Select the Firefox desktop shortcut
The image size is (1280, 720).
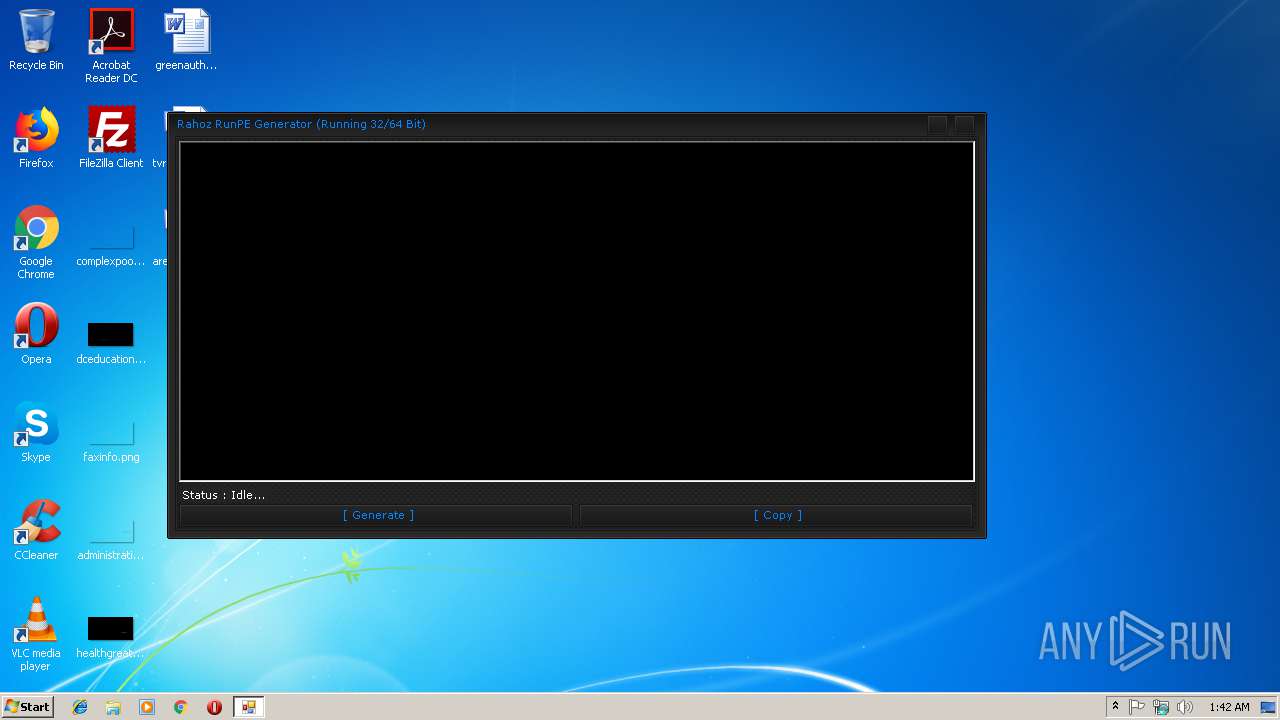(36, 138)
